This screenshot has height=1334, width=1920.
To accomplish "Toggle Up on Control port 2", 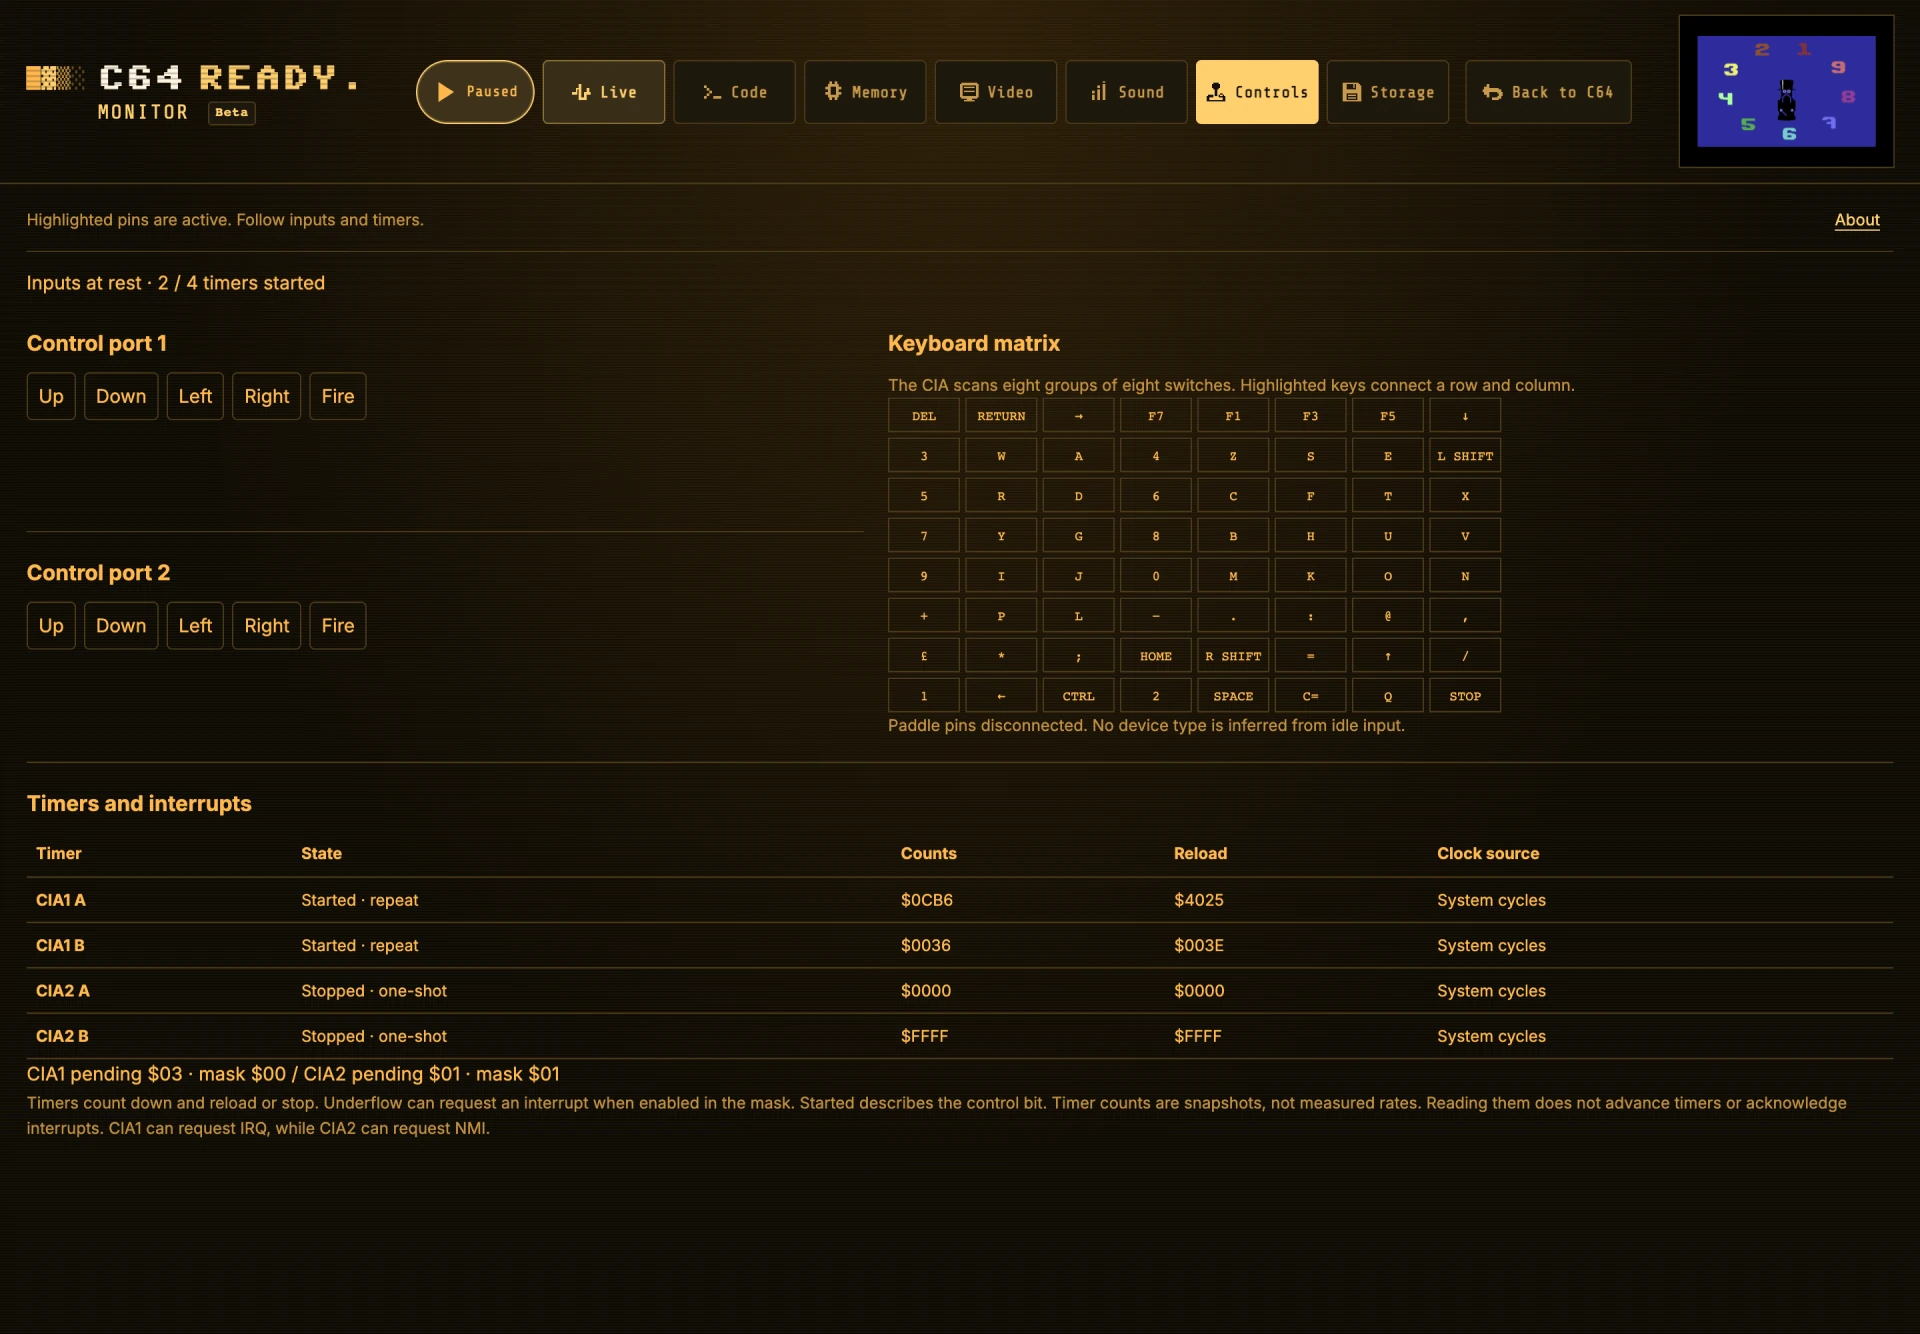I will pos(51,626).
